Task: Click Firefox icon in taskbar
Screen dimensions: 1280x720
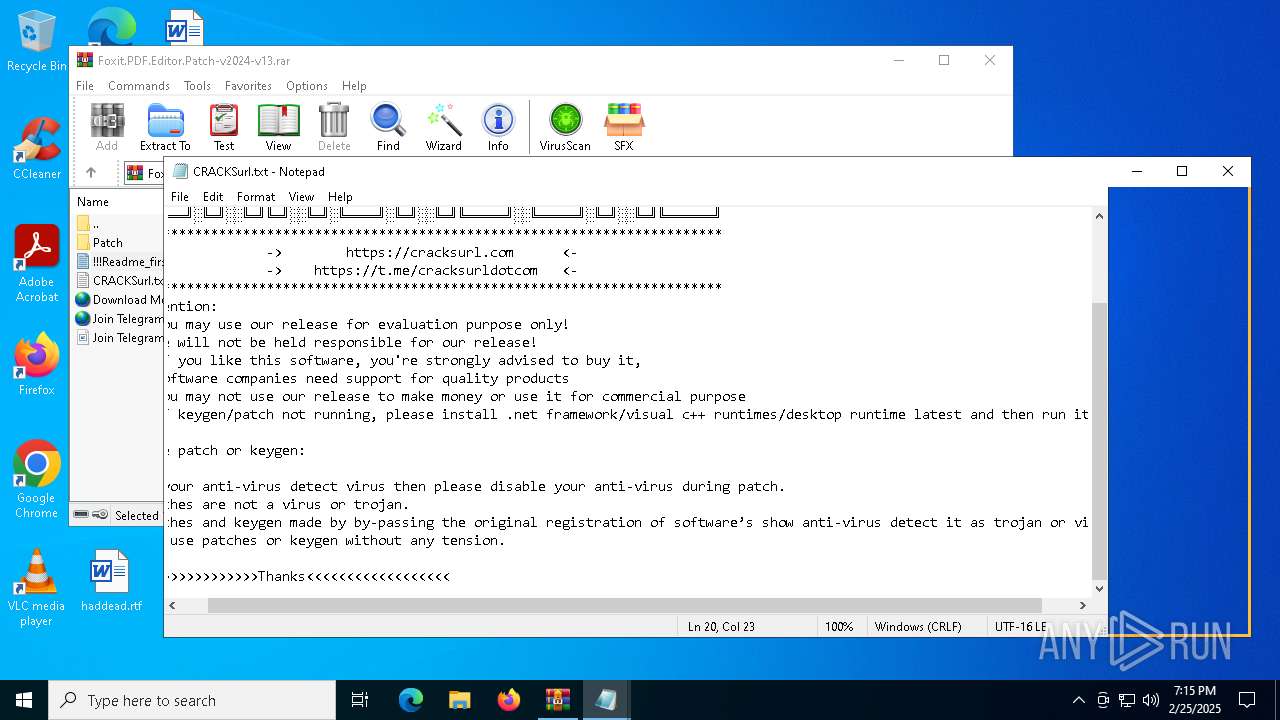Action: pyautogui.click(x=509, y=700)
